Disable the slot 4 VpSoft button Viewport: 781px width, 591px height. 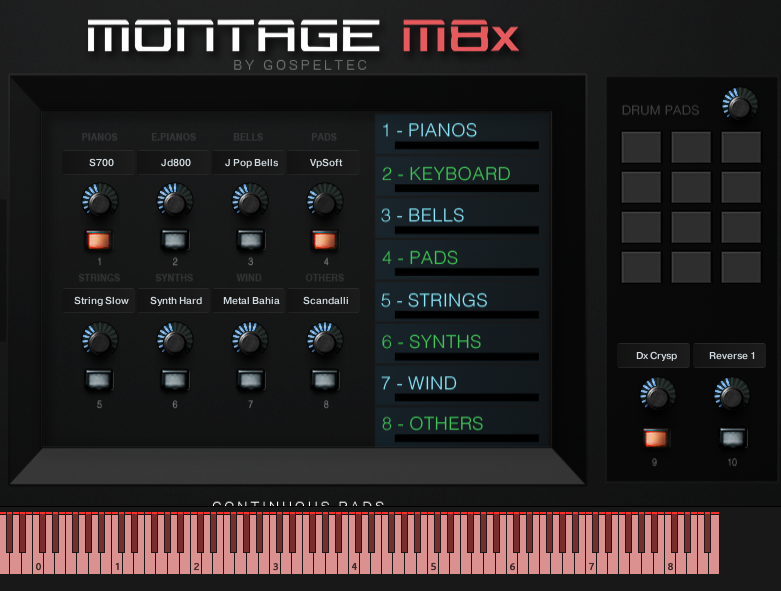pyautogui.click(x=325, y=240)
